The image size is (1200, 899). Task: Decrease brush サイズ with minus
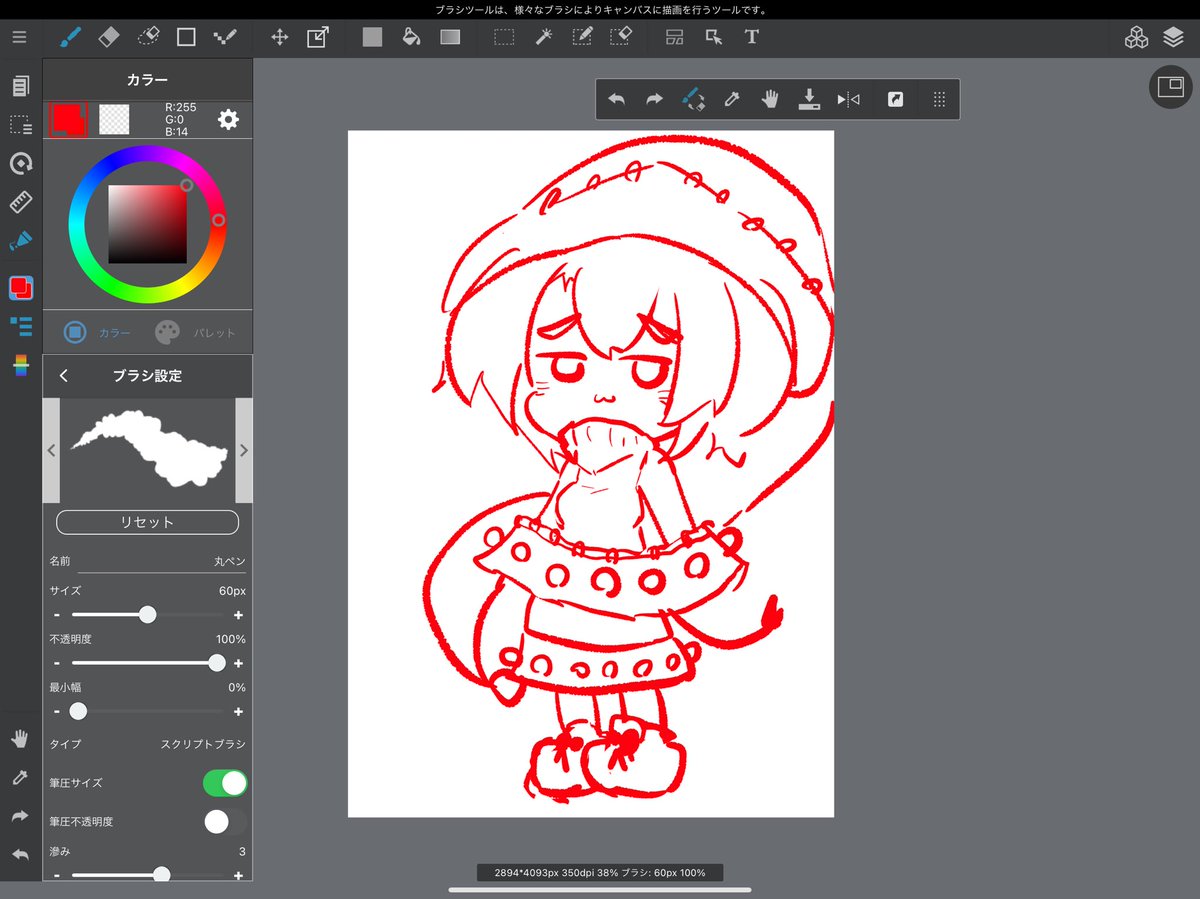(x=57, y=615)
